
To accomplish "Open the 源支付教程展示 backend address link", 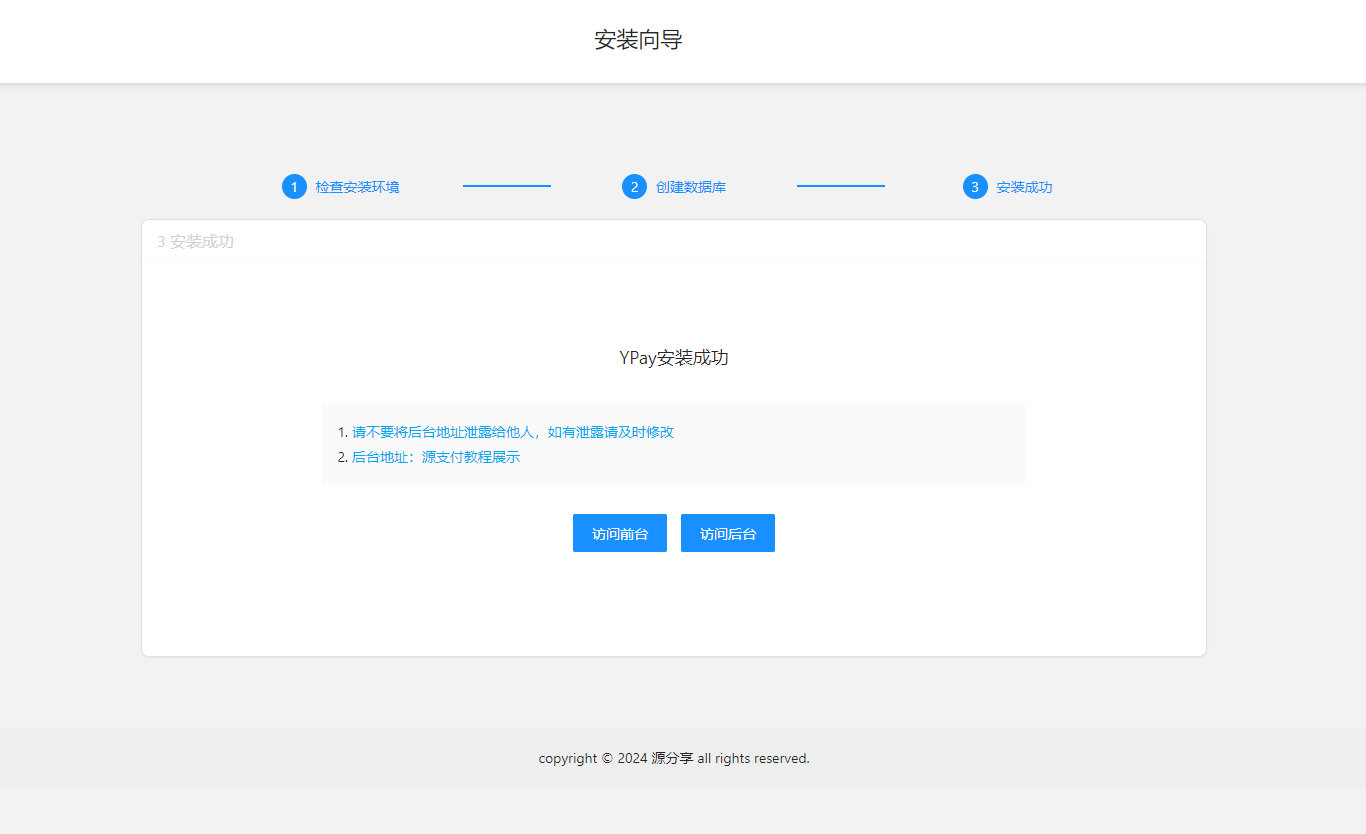I will 471,457.
